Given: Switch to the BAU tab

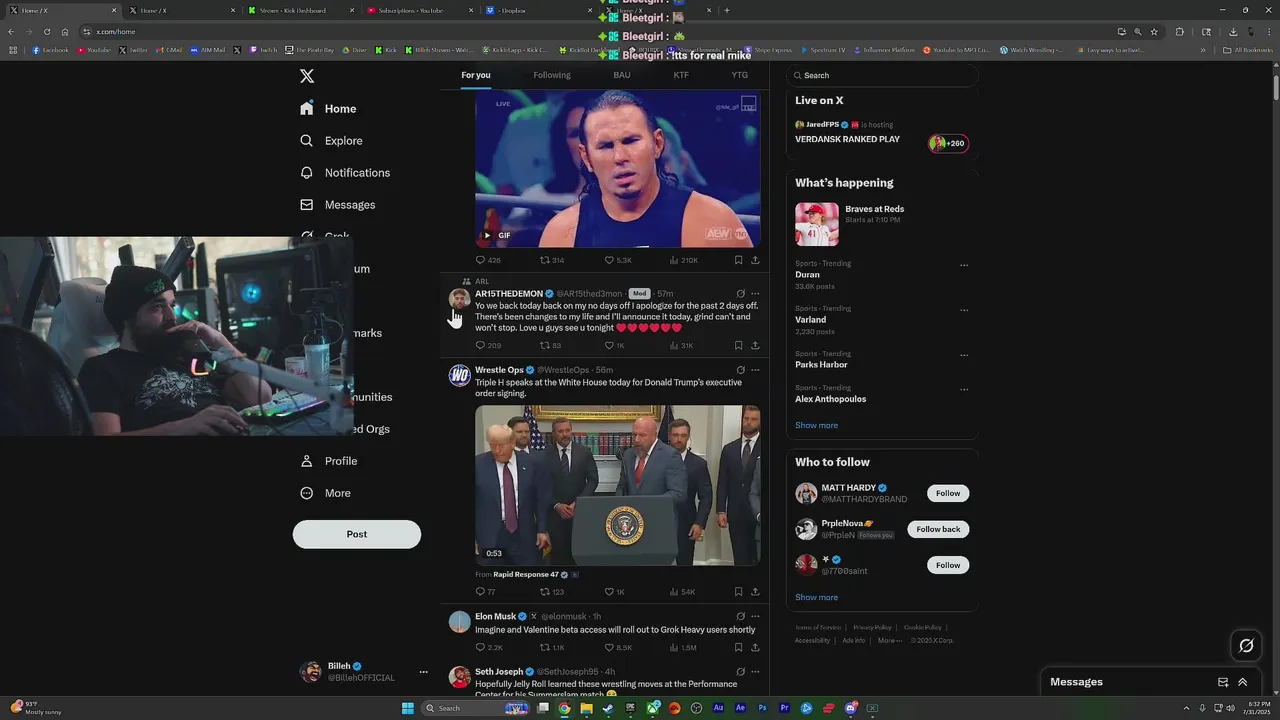Looking at the screenshot, I should (622, 75).
